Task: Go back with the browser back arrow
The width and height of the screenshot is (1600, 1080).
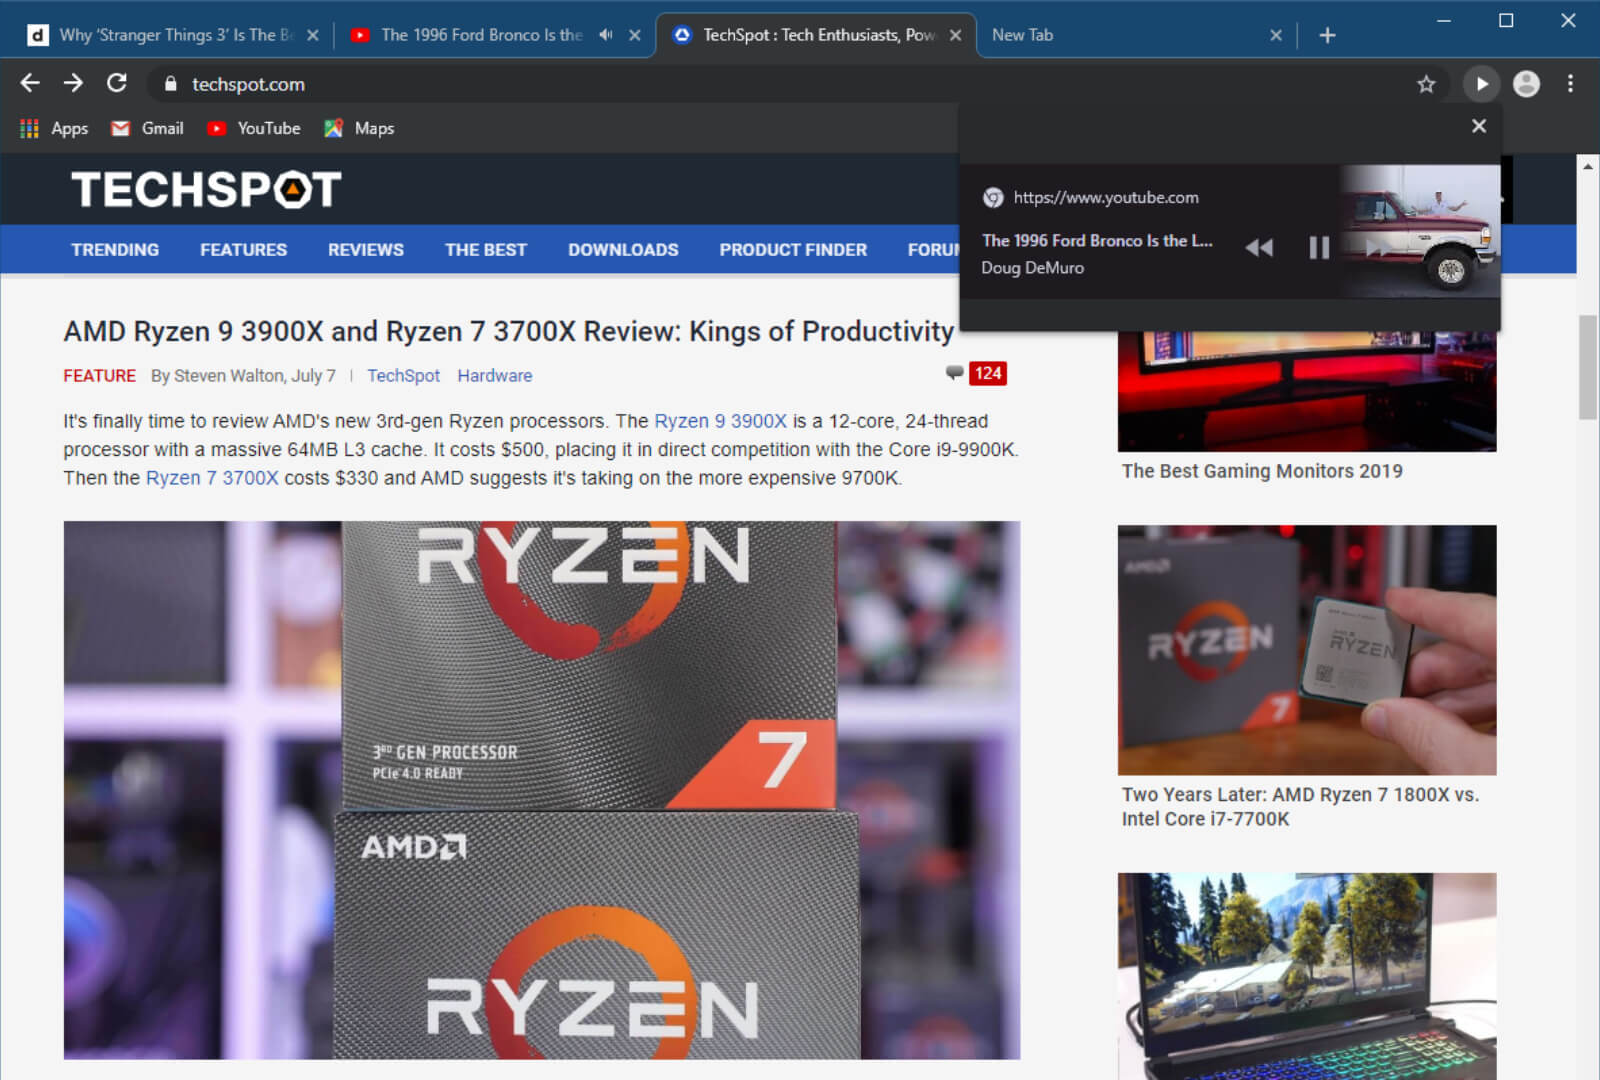Action: [30, 83]
